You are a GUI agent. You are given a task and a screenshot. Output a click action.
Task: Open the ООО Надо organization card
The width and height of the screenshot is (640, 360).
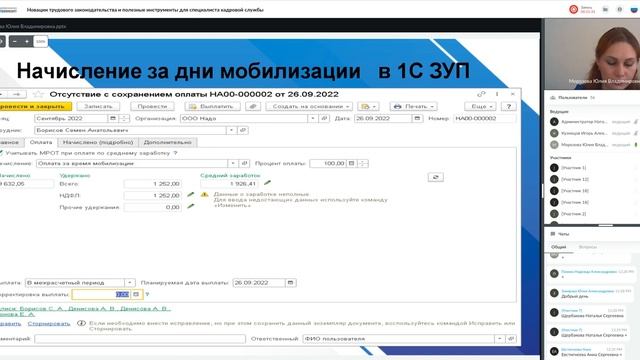324,118
